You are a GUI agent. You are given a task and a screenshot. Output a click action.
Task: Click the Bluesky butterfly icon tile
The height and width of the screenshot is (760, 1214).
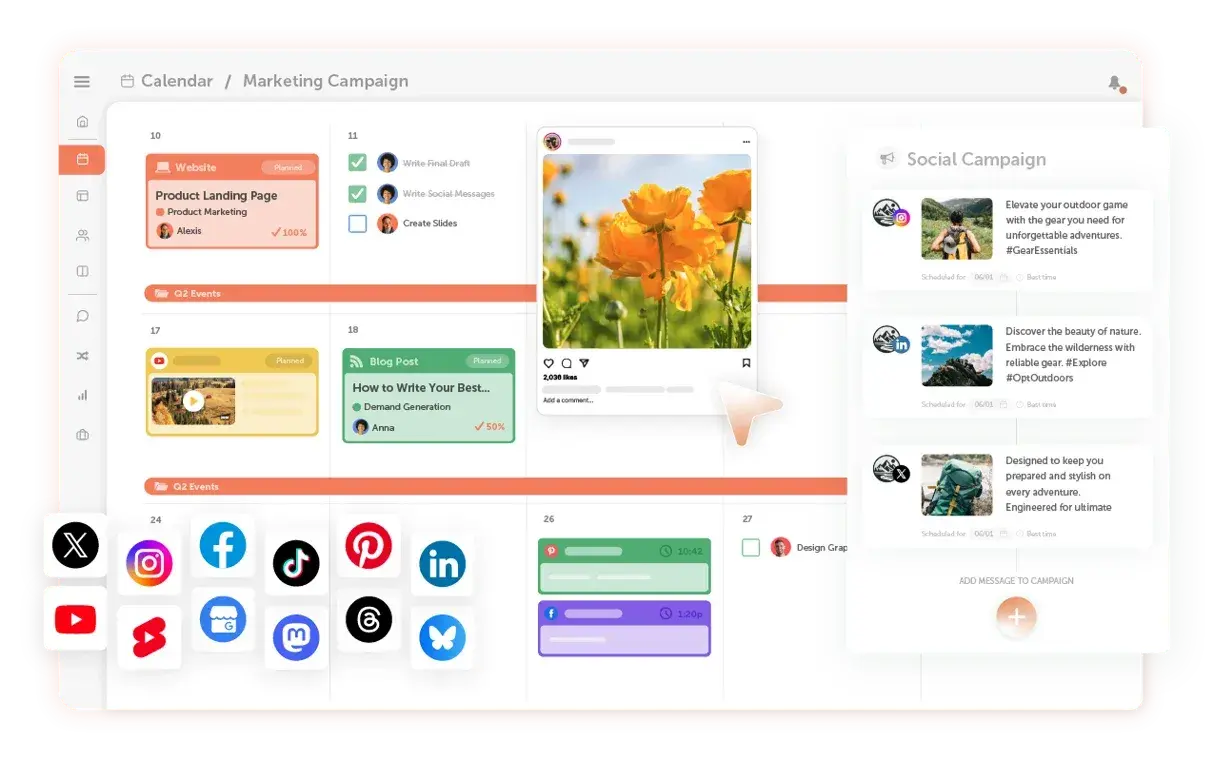pos(442,638)
